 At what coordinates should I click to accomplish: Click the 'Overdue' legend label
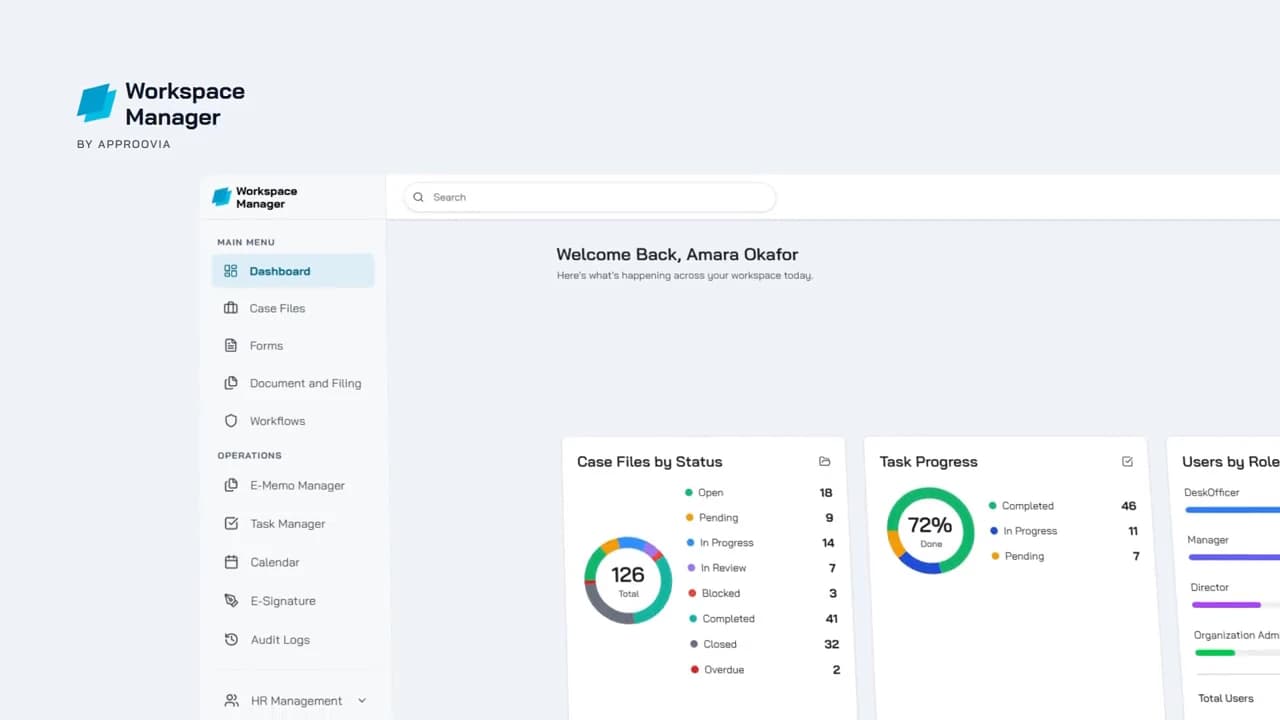[724, 670]
